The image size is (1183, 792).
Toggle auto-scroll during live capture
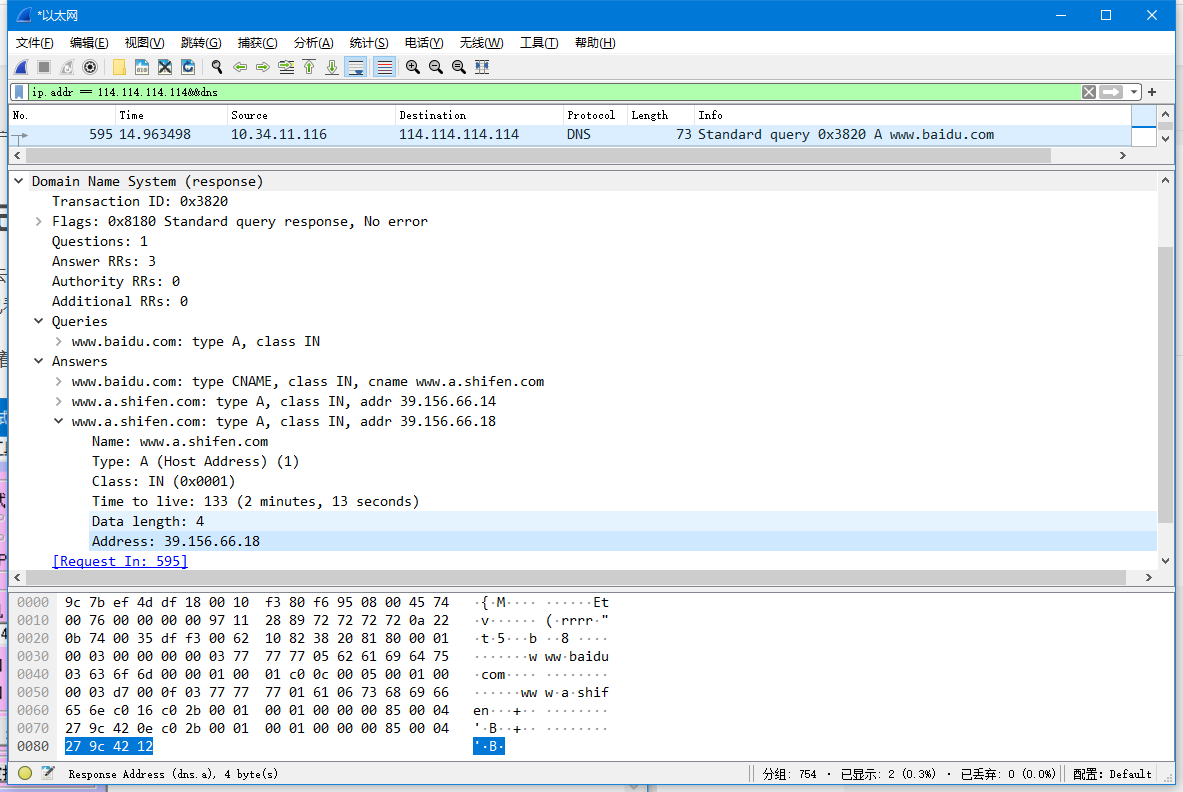(355, 67)
